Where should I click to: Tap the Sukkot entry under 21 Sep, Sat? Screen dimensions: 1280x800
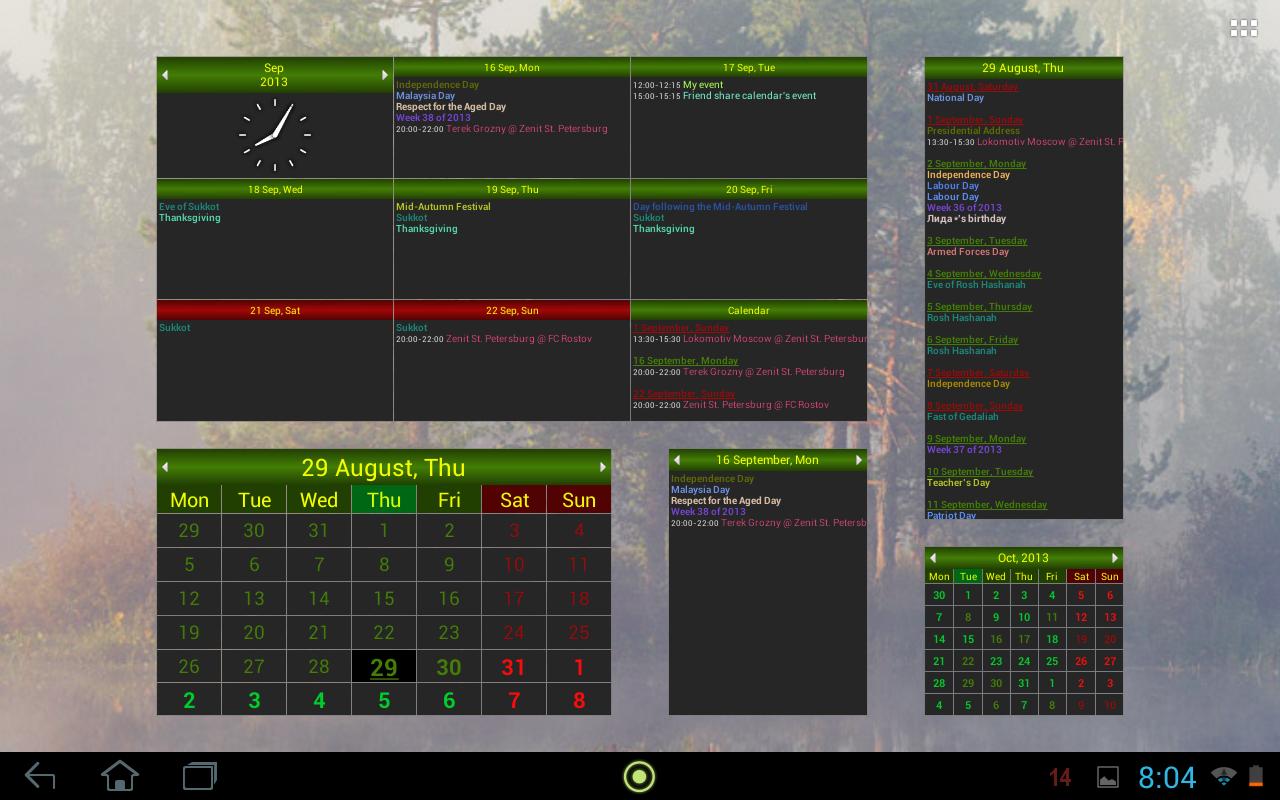tap(175, 327)
